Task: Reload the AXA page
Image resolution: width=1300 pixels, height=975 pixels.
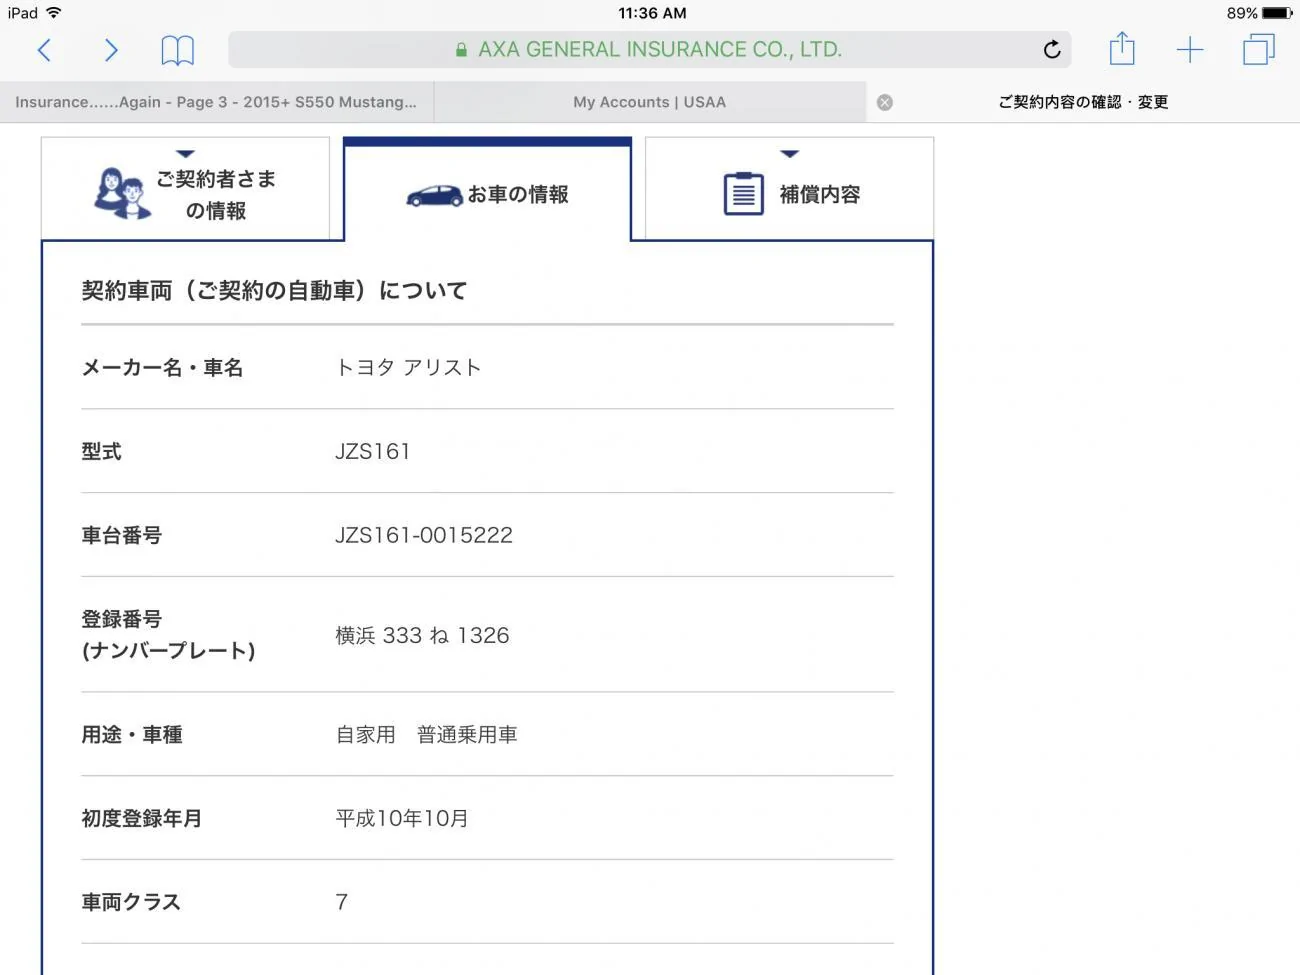Action: (x=1052, y=50)
